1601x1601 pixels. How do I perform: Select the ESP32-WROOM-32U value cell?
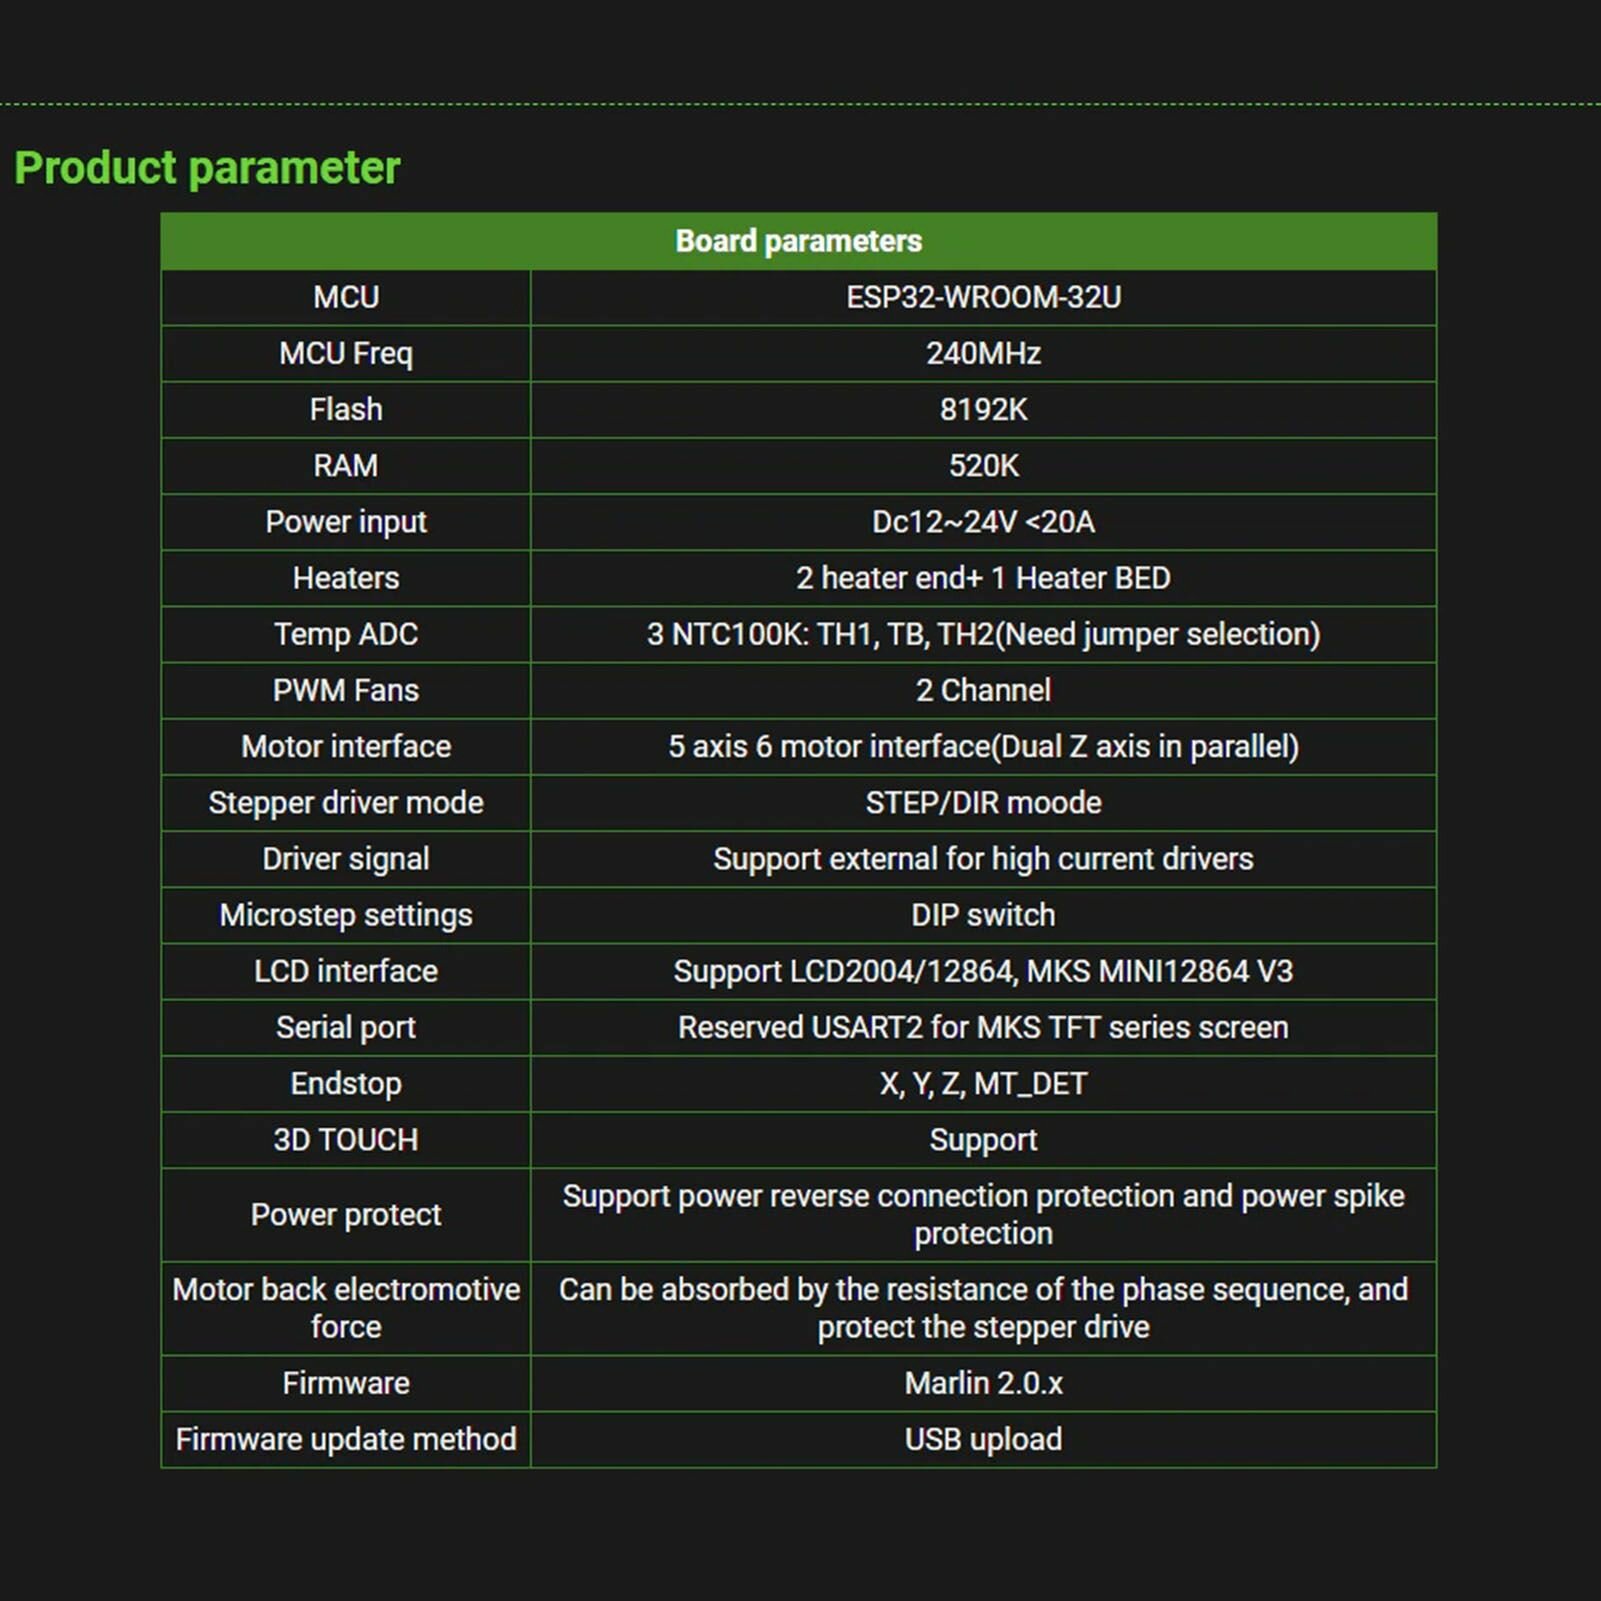tap(983, 297)
